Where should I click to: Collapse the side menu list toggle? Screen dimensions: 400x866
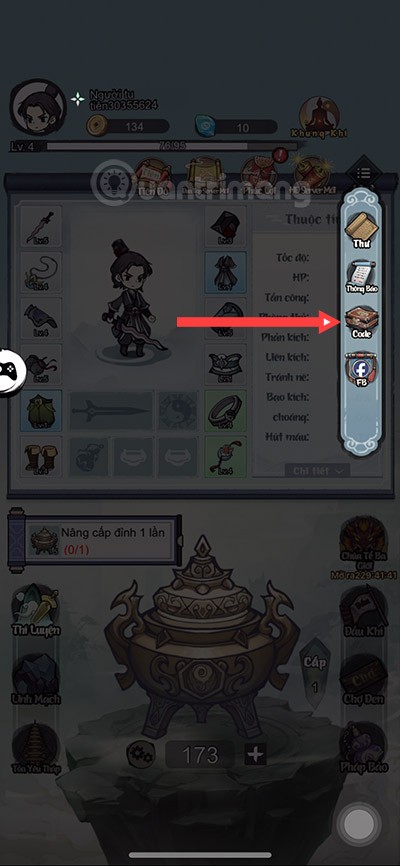pyautogui.click(x=363, y=174)
